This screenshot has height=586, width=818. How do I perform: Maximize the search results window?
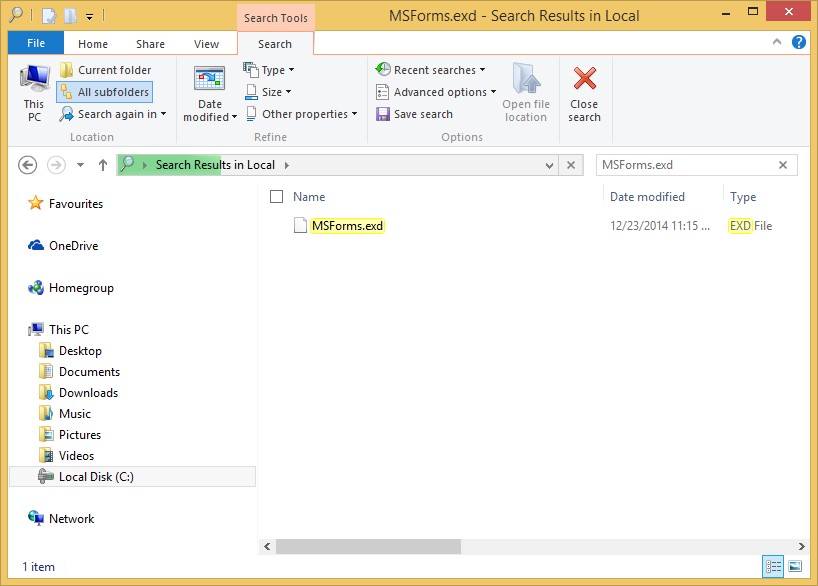753,11
